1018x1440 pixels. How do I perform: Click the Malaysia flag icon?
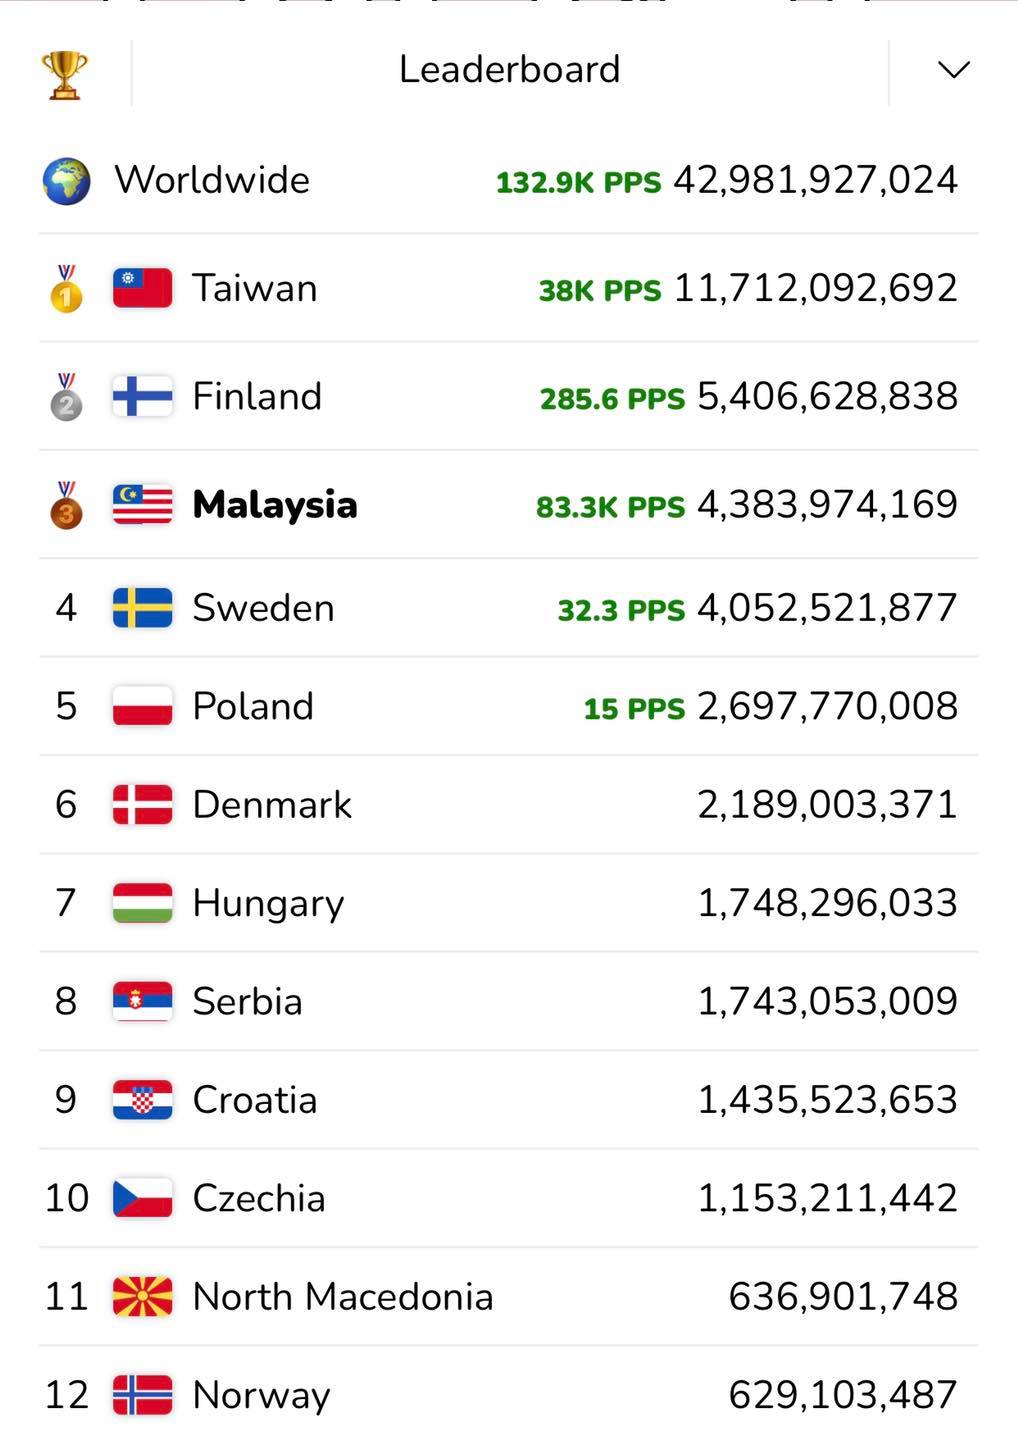tap(142, 504)
